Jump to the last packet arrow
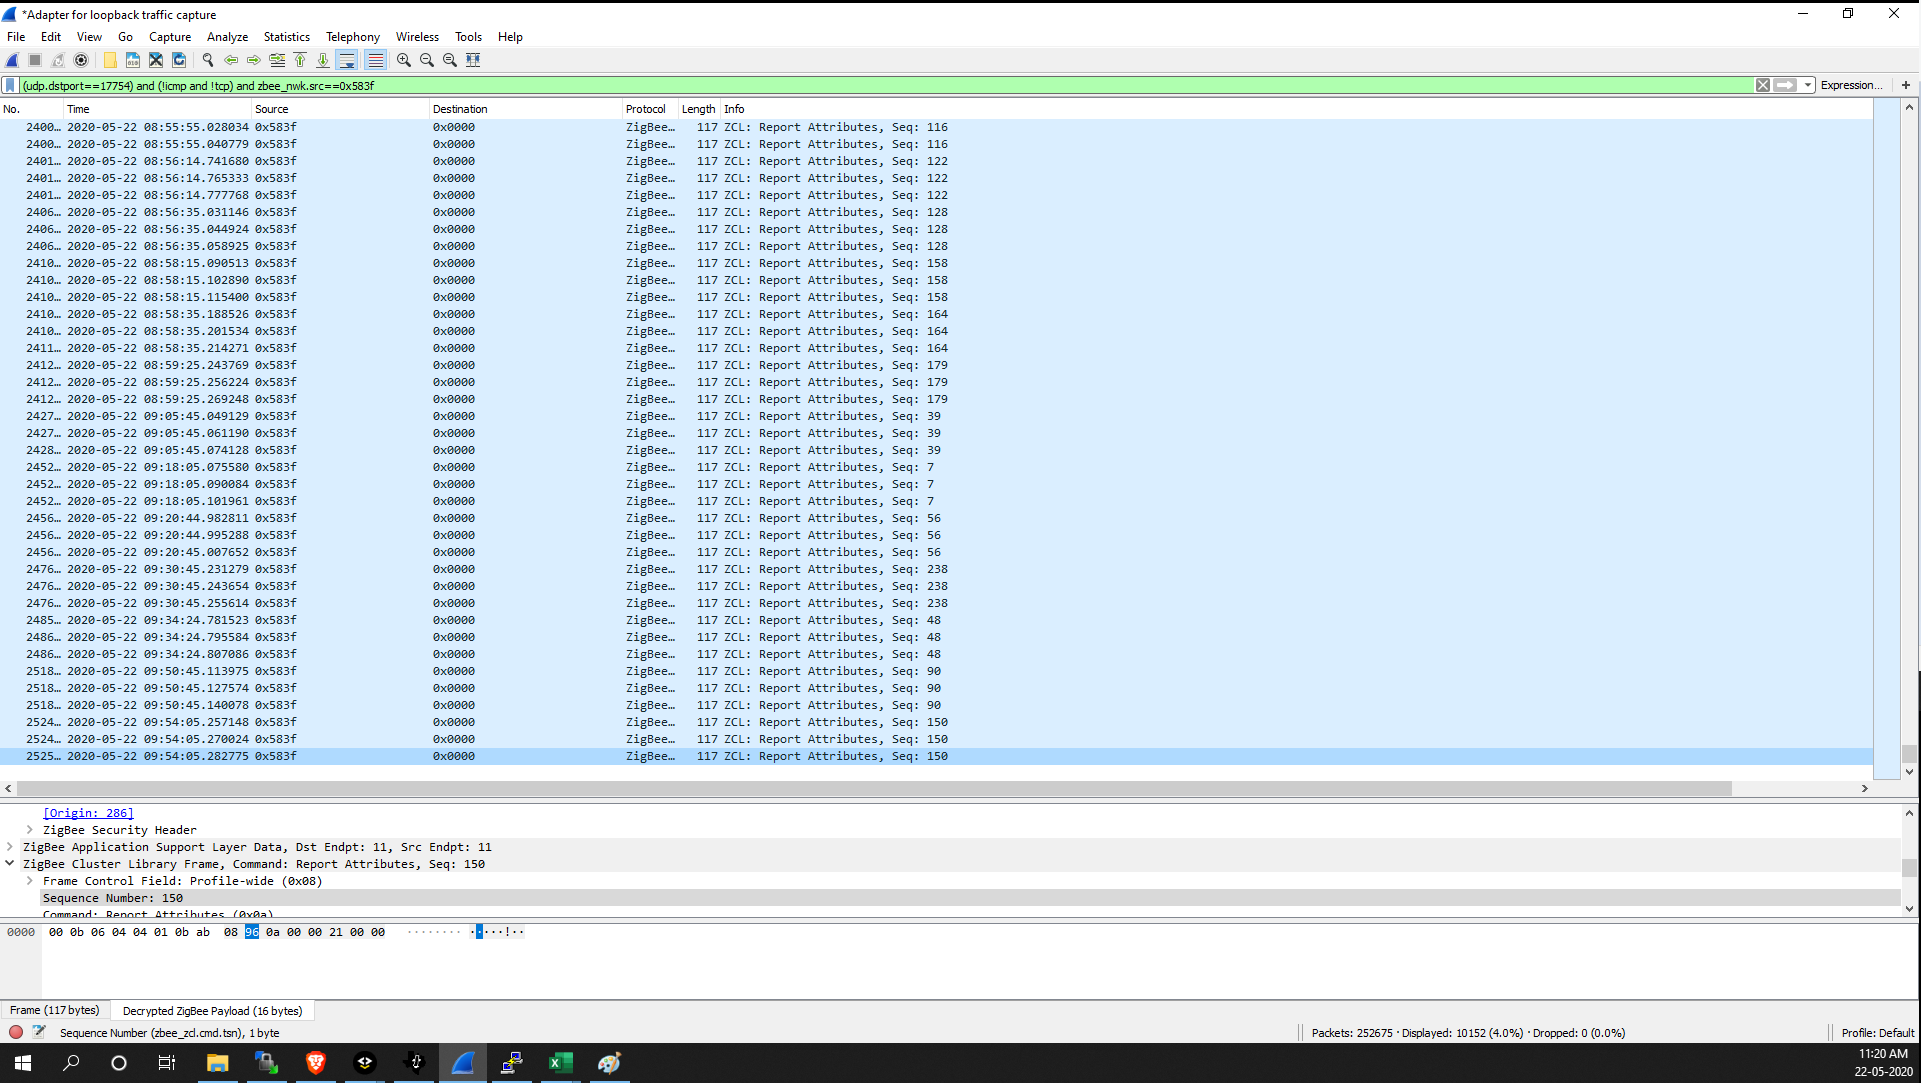Screen dimensions: 1921x1083 tap(323, 60)
